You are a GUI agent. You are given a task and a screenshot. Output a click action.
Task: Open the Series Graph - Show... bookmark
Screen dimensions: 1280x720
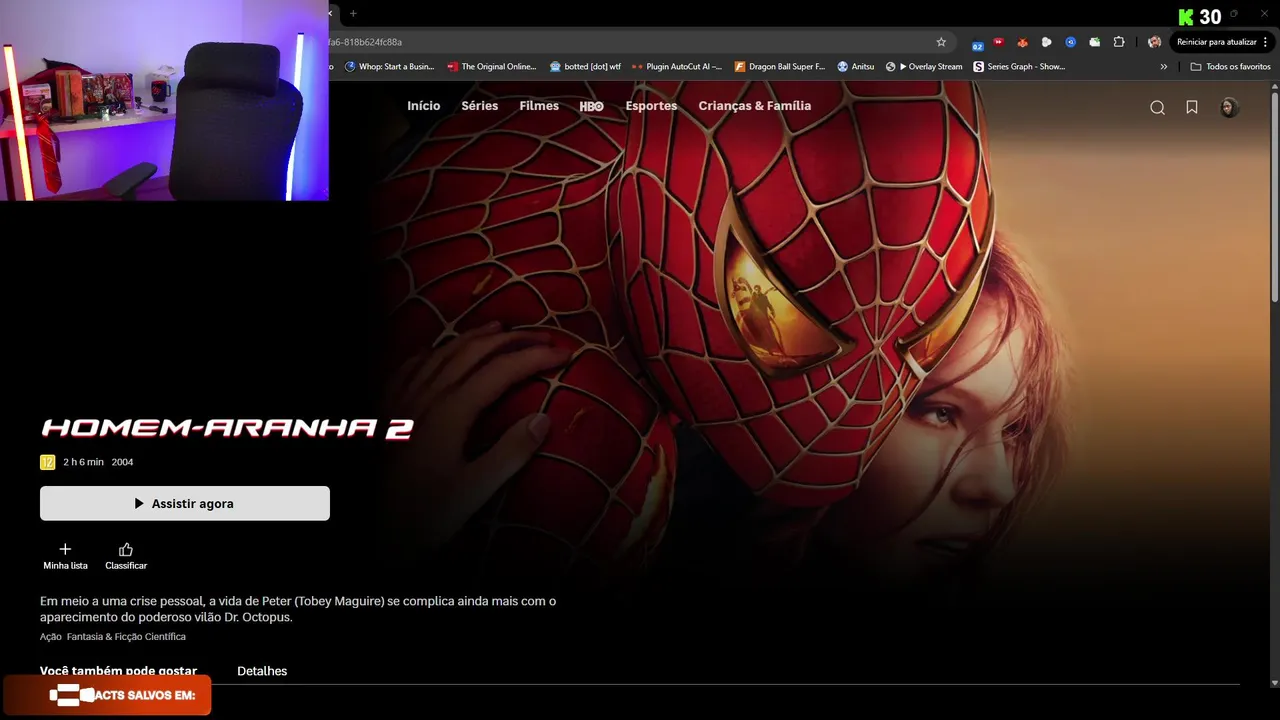click(1019, 67)
